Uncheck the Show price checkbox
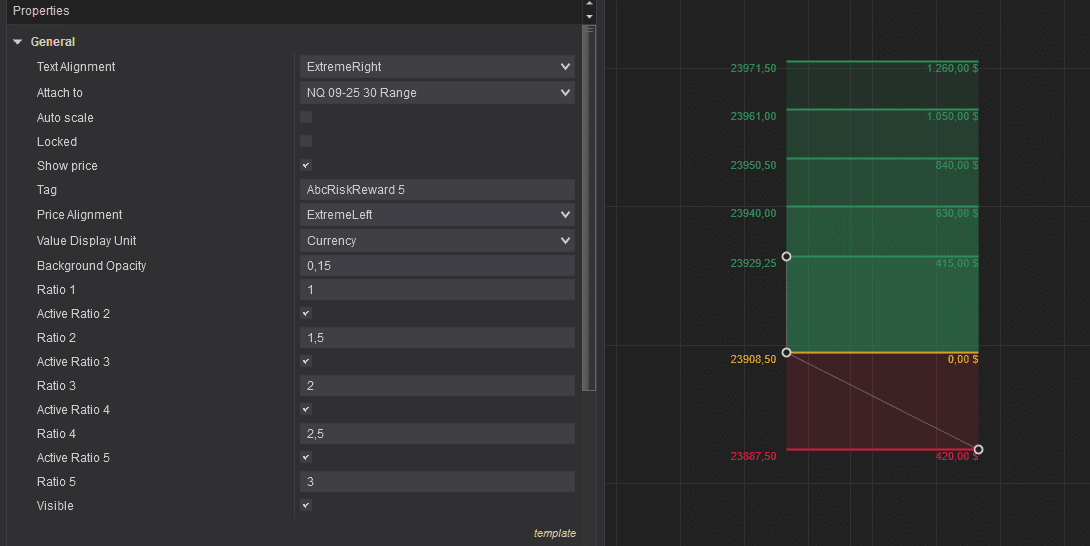1090x546 pixels. [x=306, y=166]
